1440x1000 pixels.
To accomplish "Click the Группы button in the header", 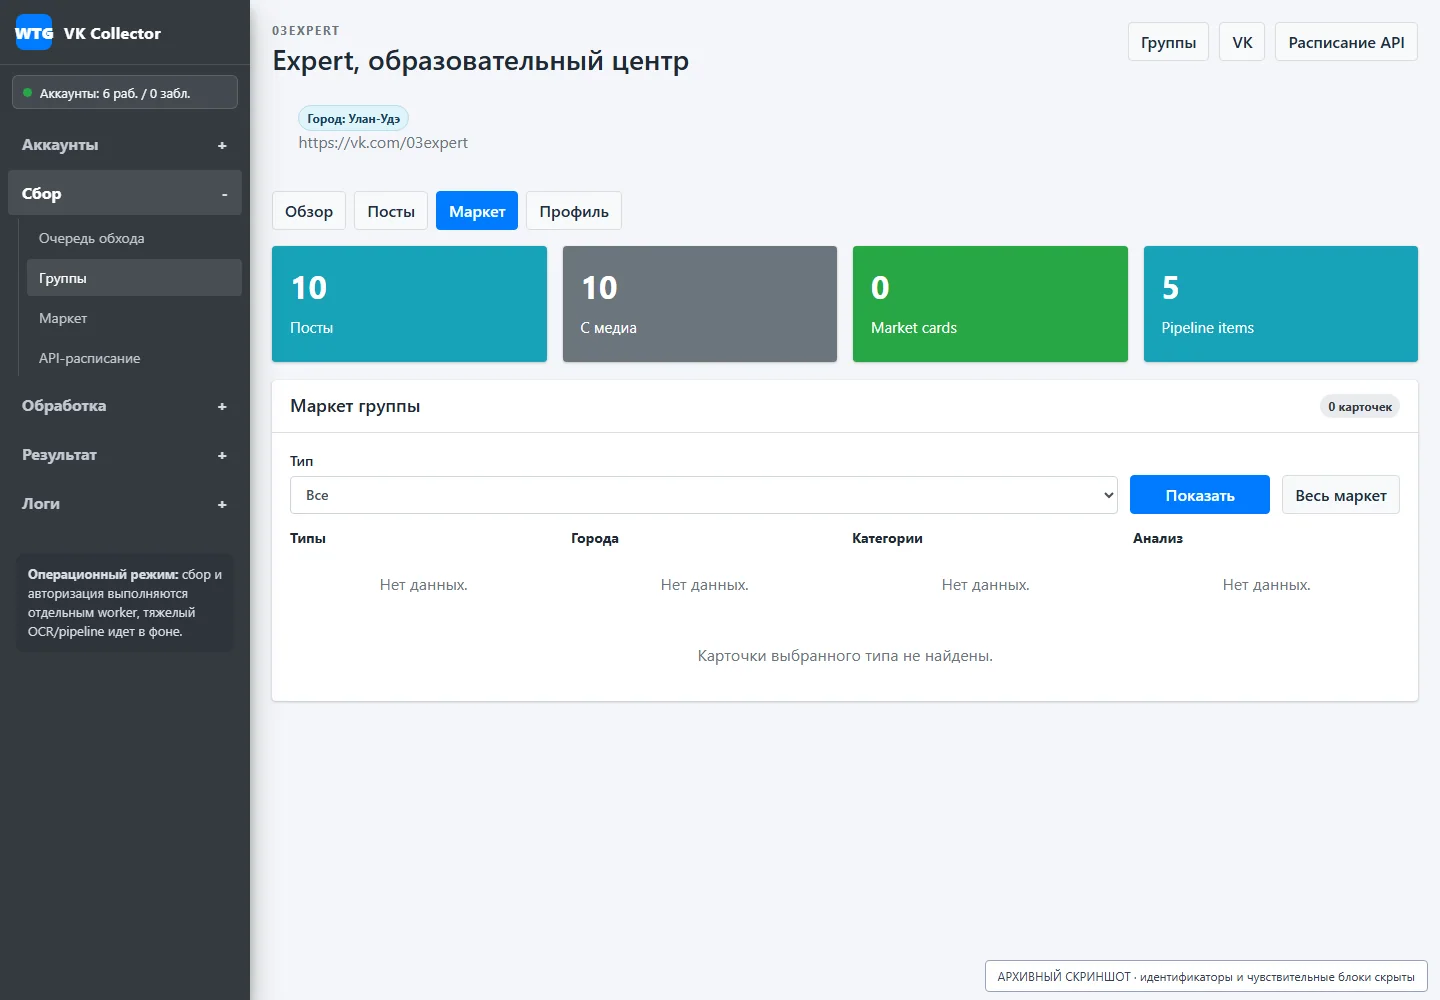I will coord(1168,42).
